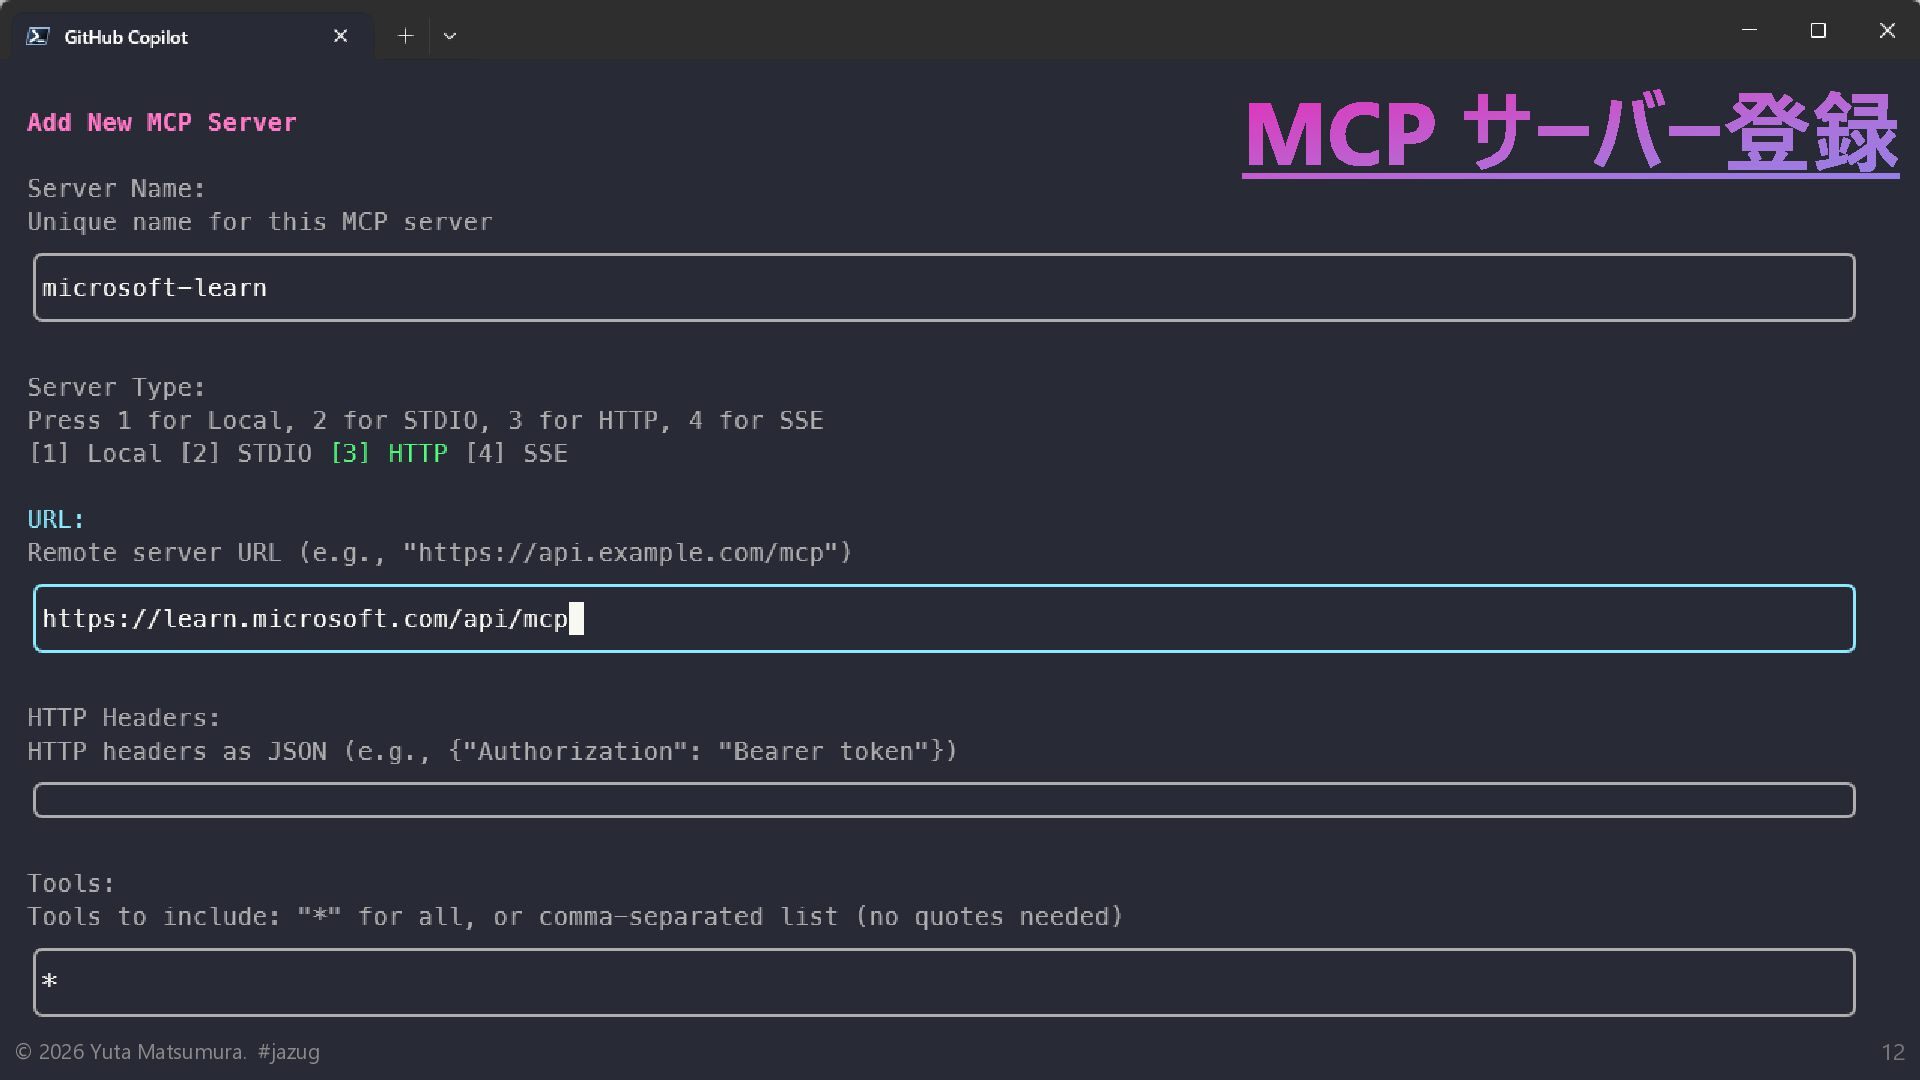Click the MCP サーバー登録 heading
Screen dimensions: 1920x1080
coord(1570,134)
